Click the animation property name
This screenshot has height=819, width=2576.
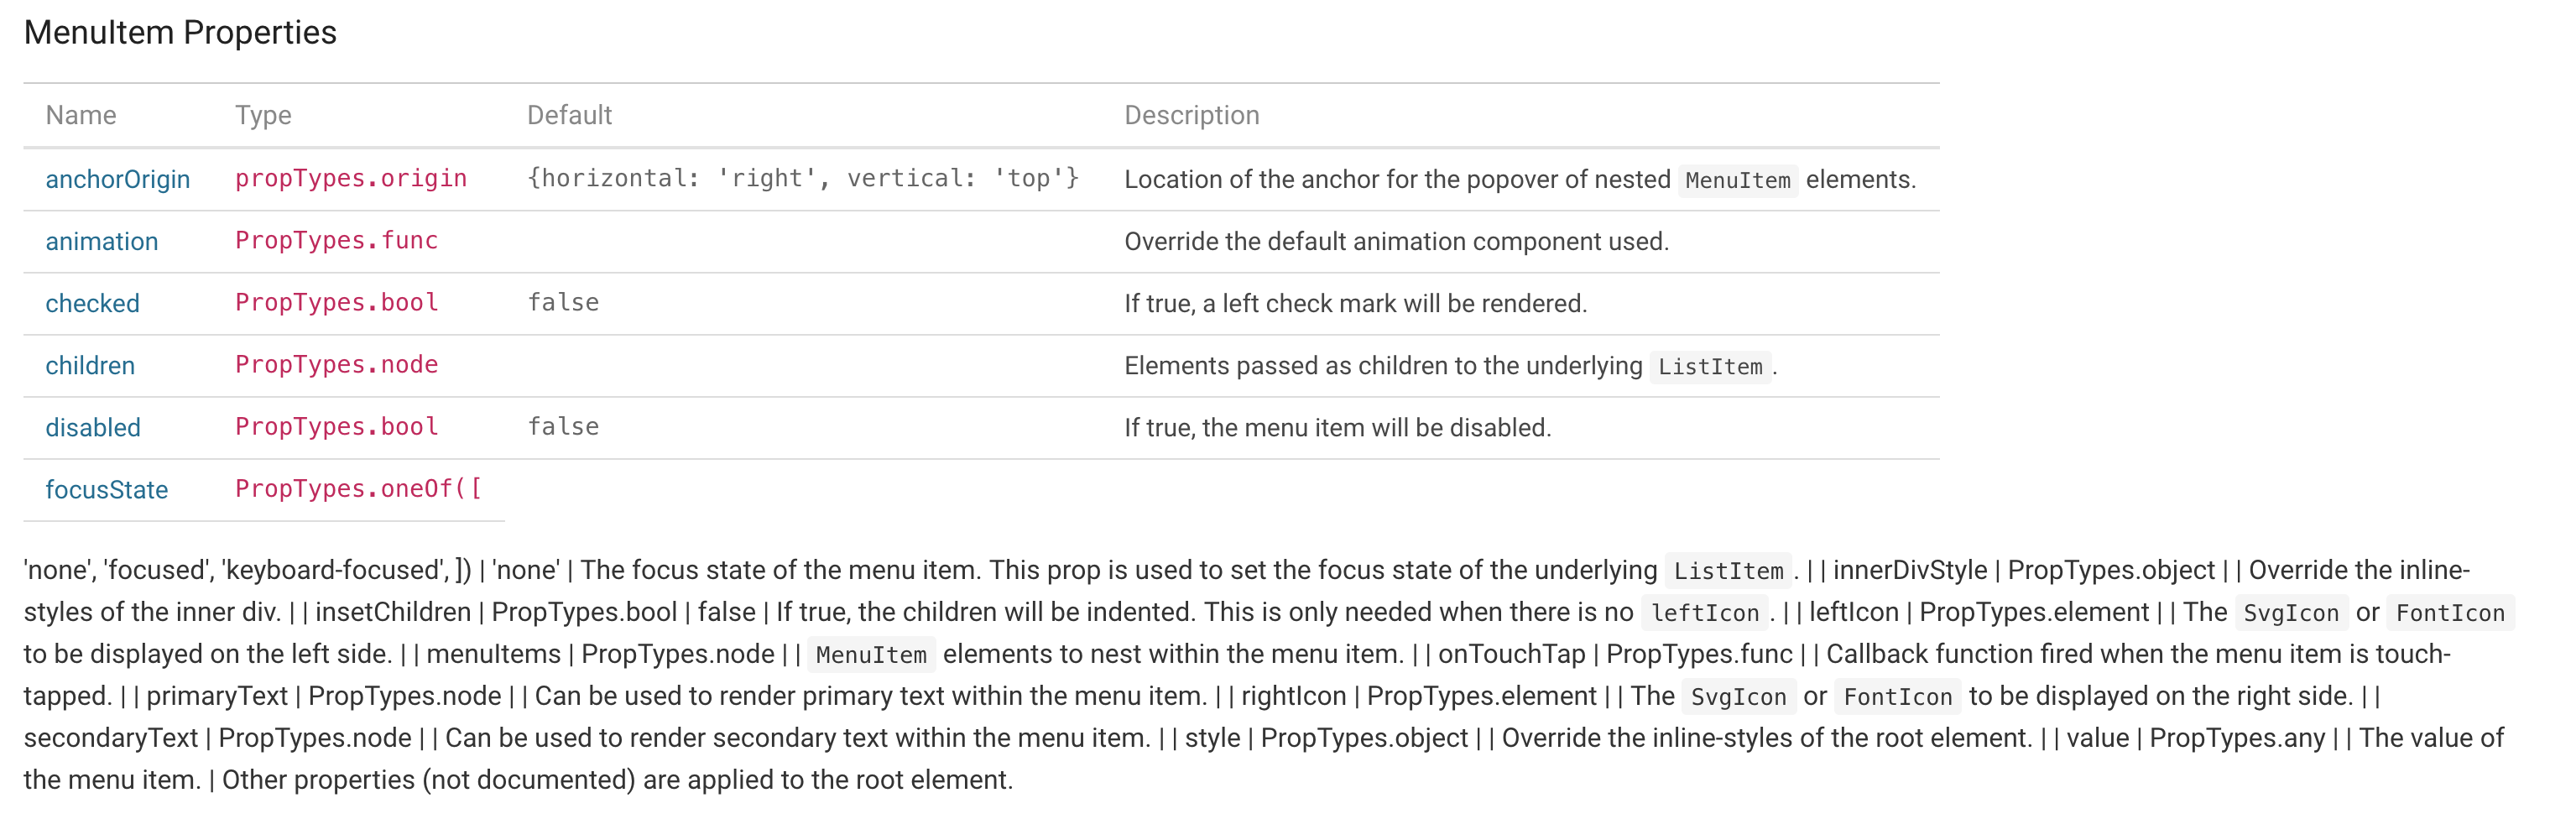tap(101, 241)
